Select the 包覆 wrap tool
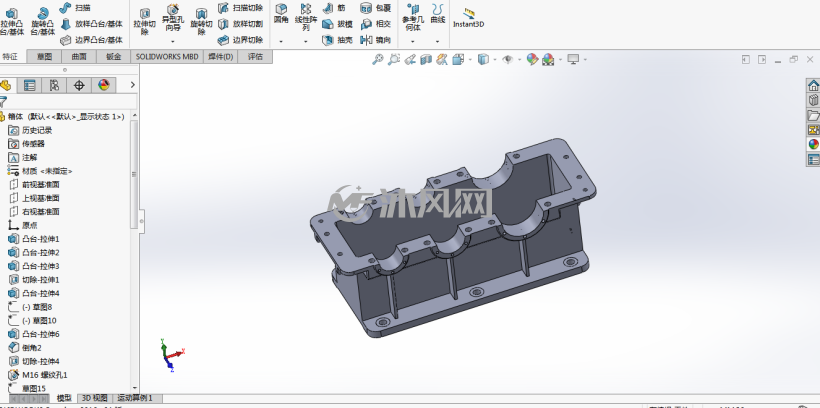The image size is (820, 408). click(x=375, y=8)
